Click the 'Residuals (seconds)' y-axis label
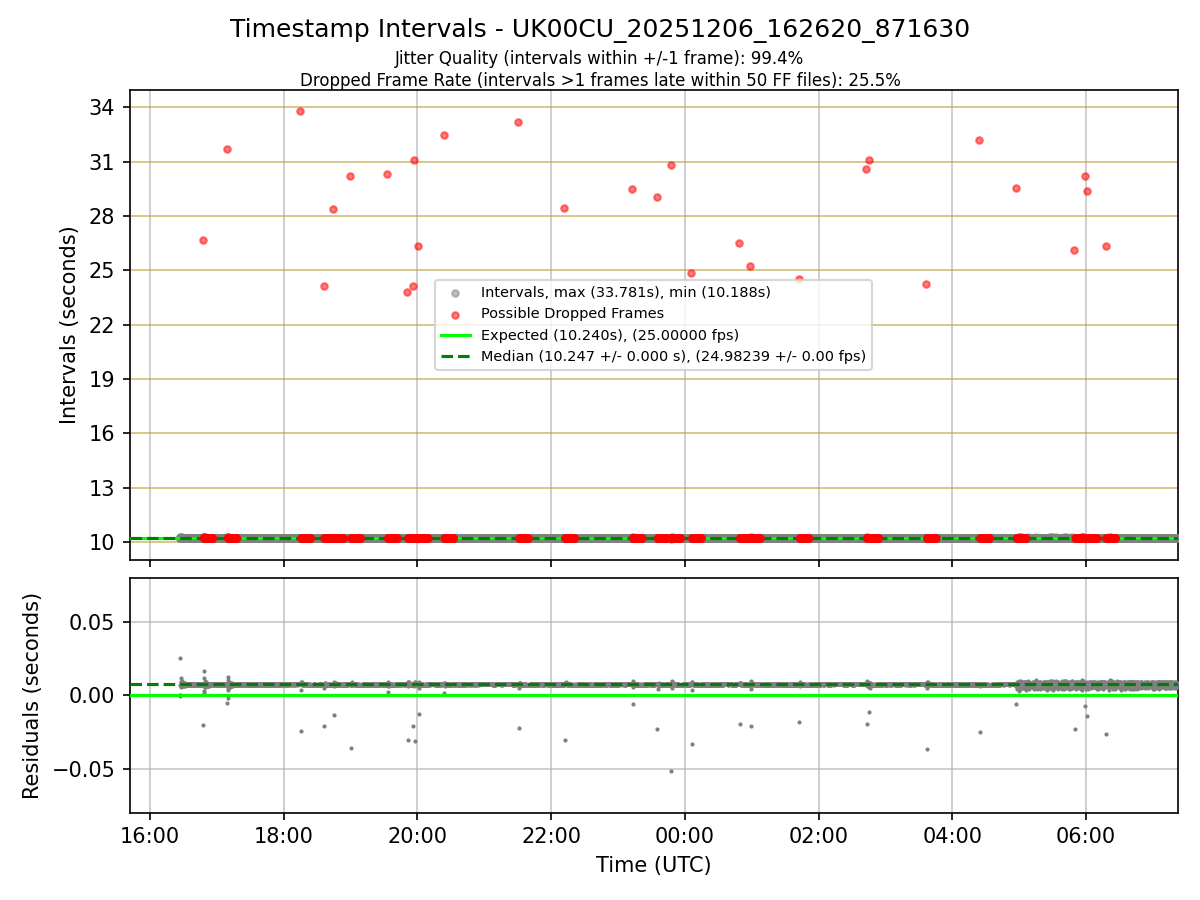 click(32, 696)
